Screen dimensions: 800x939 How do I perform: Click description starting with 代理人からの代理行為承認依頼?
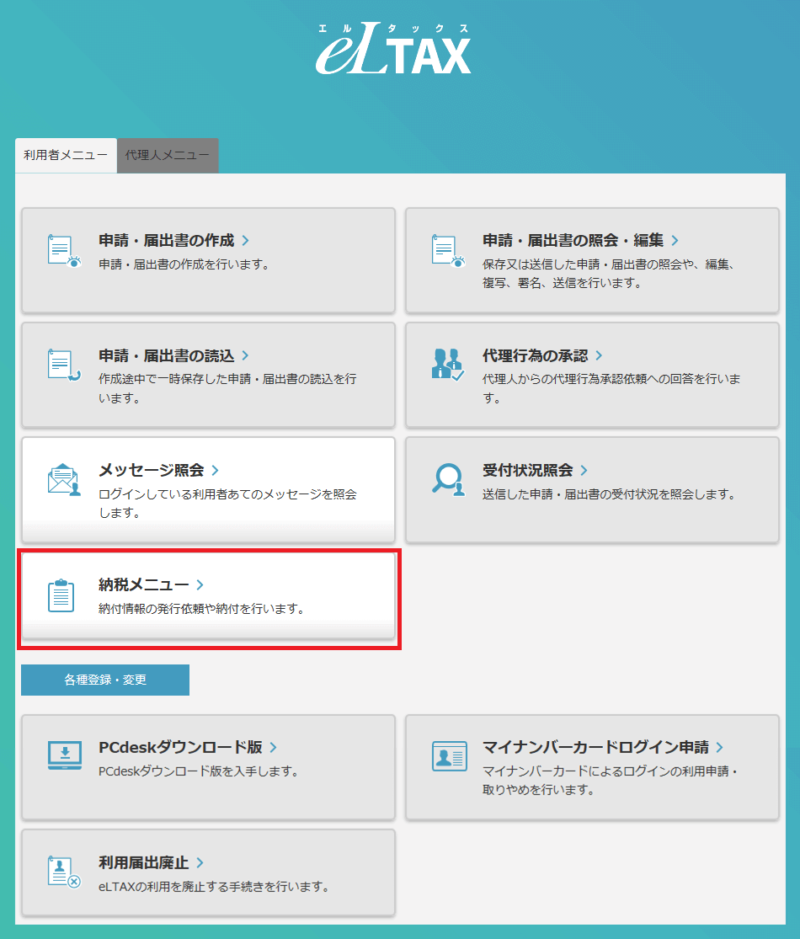pyautogui.click(x=612, y=389)
